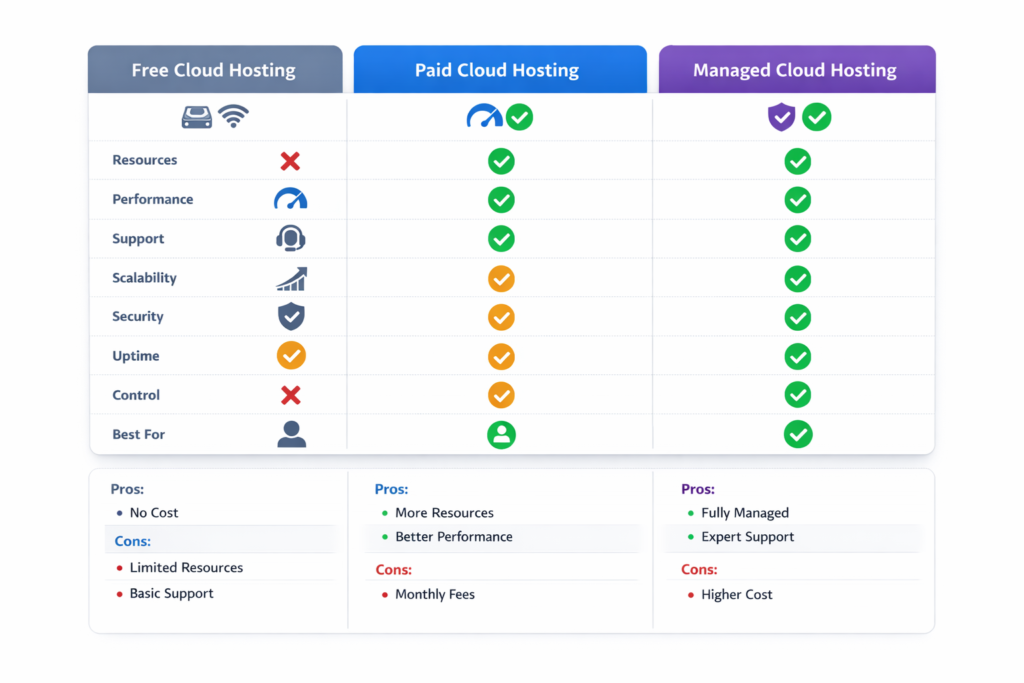Click the Best For row label
This screenshot has width=1024, height=683.
click(138, 434)
